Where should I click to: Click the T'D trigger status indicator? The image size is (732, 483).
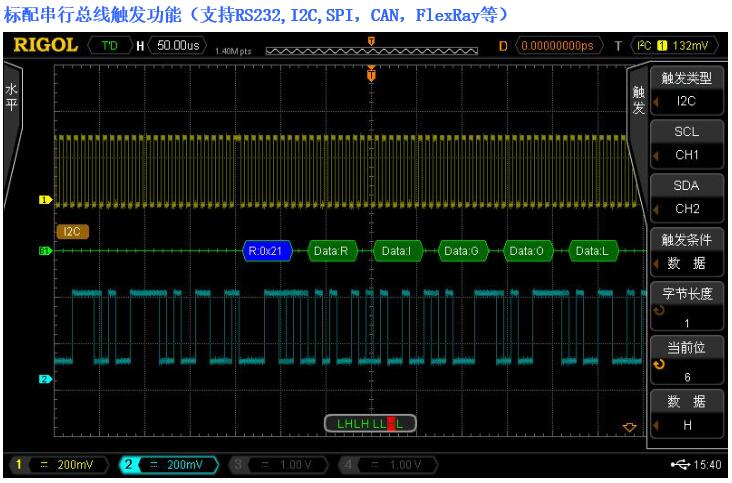tap(108, 45)
